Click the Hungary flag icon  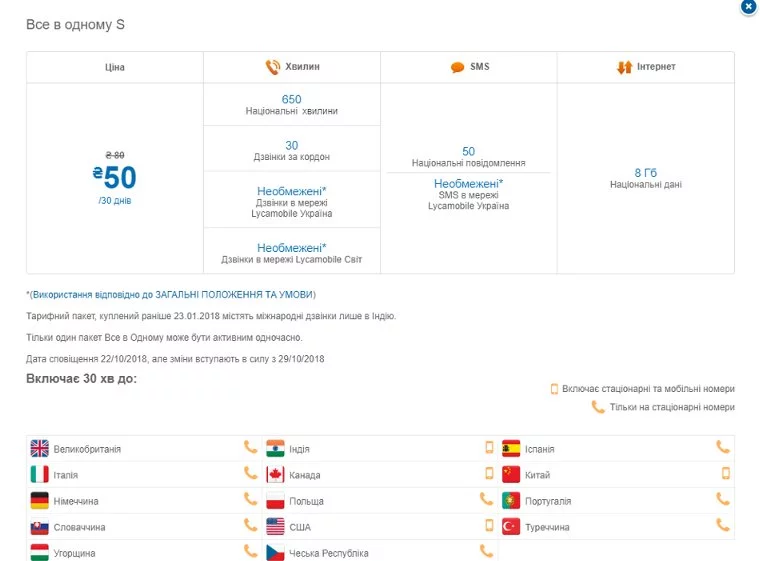[39, 552]
